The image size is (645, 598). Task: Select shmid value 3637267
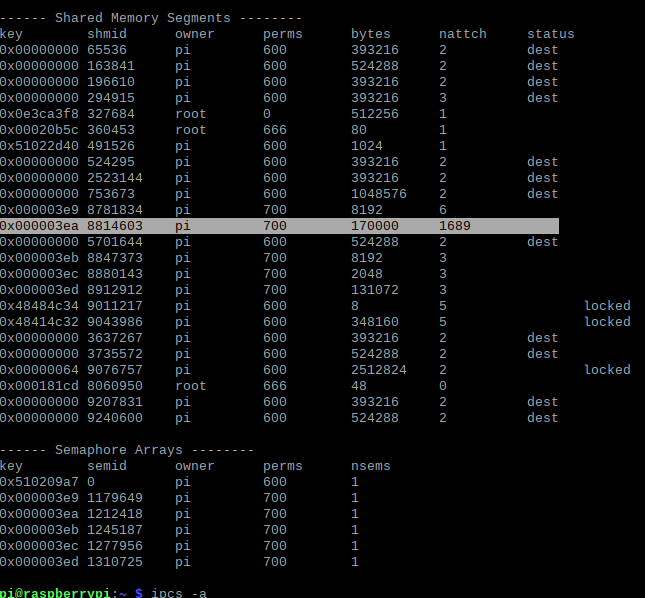click(x=115, y=338)
